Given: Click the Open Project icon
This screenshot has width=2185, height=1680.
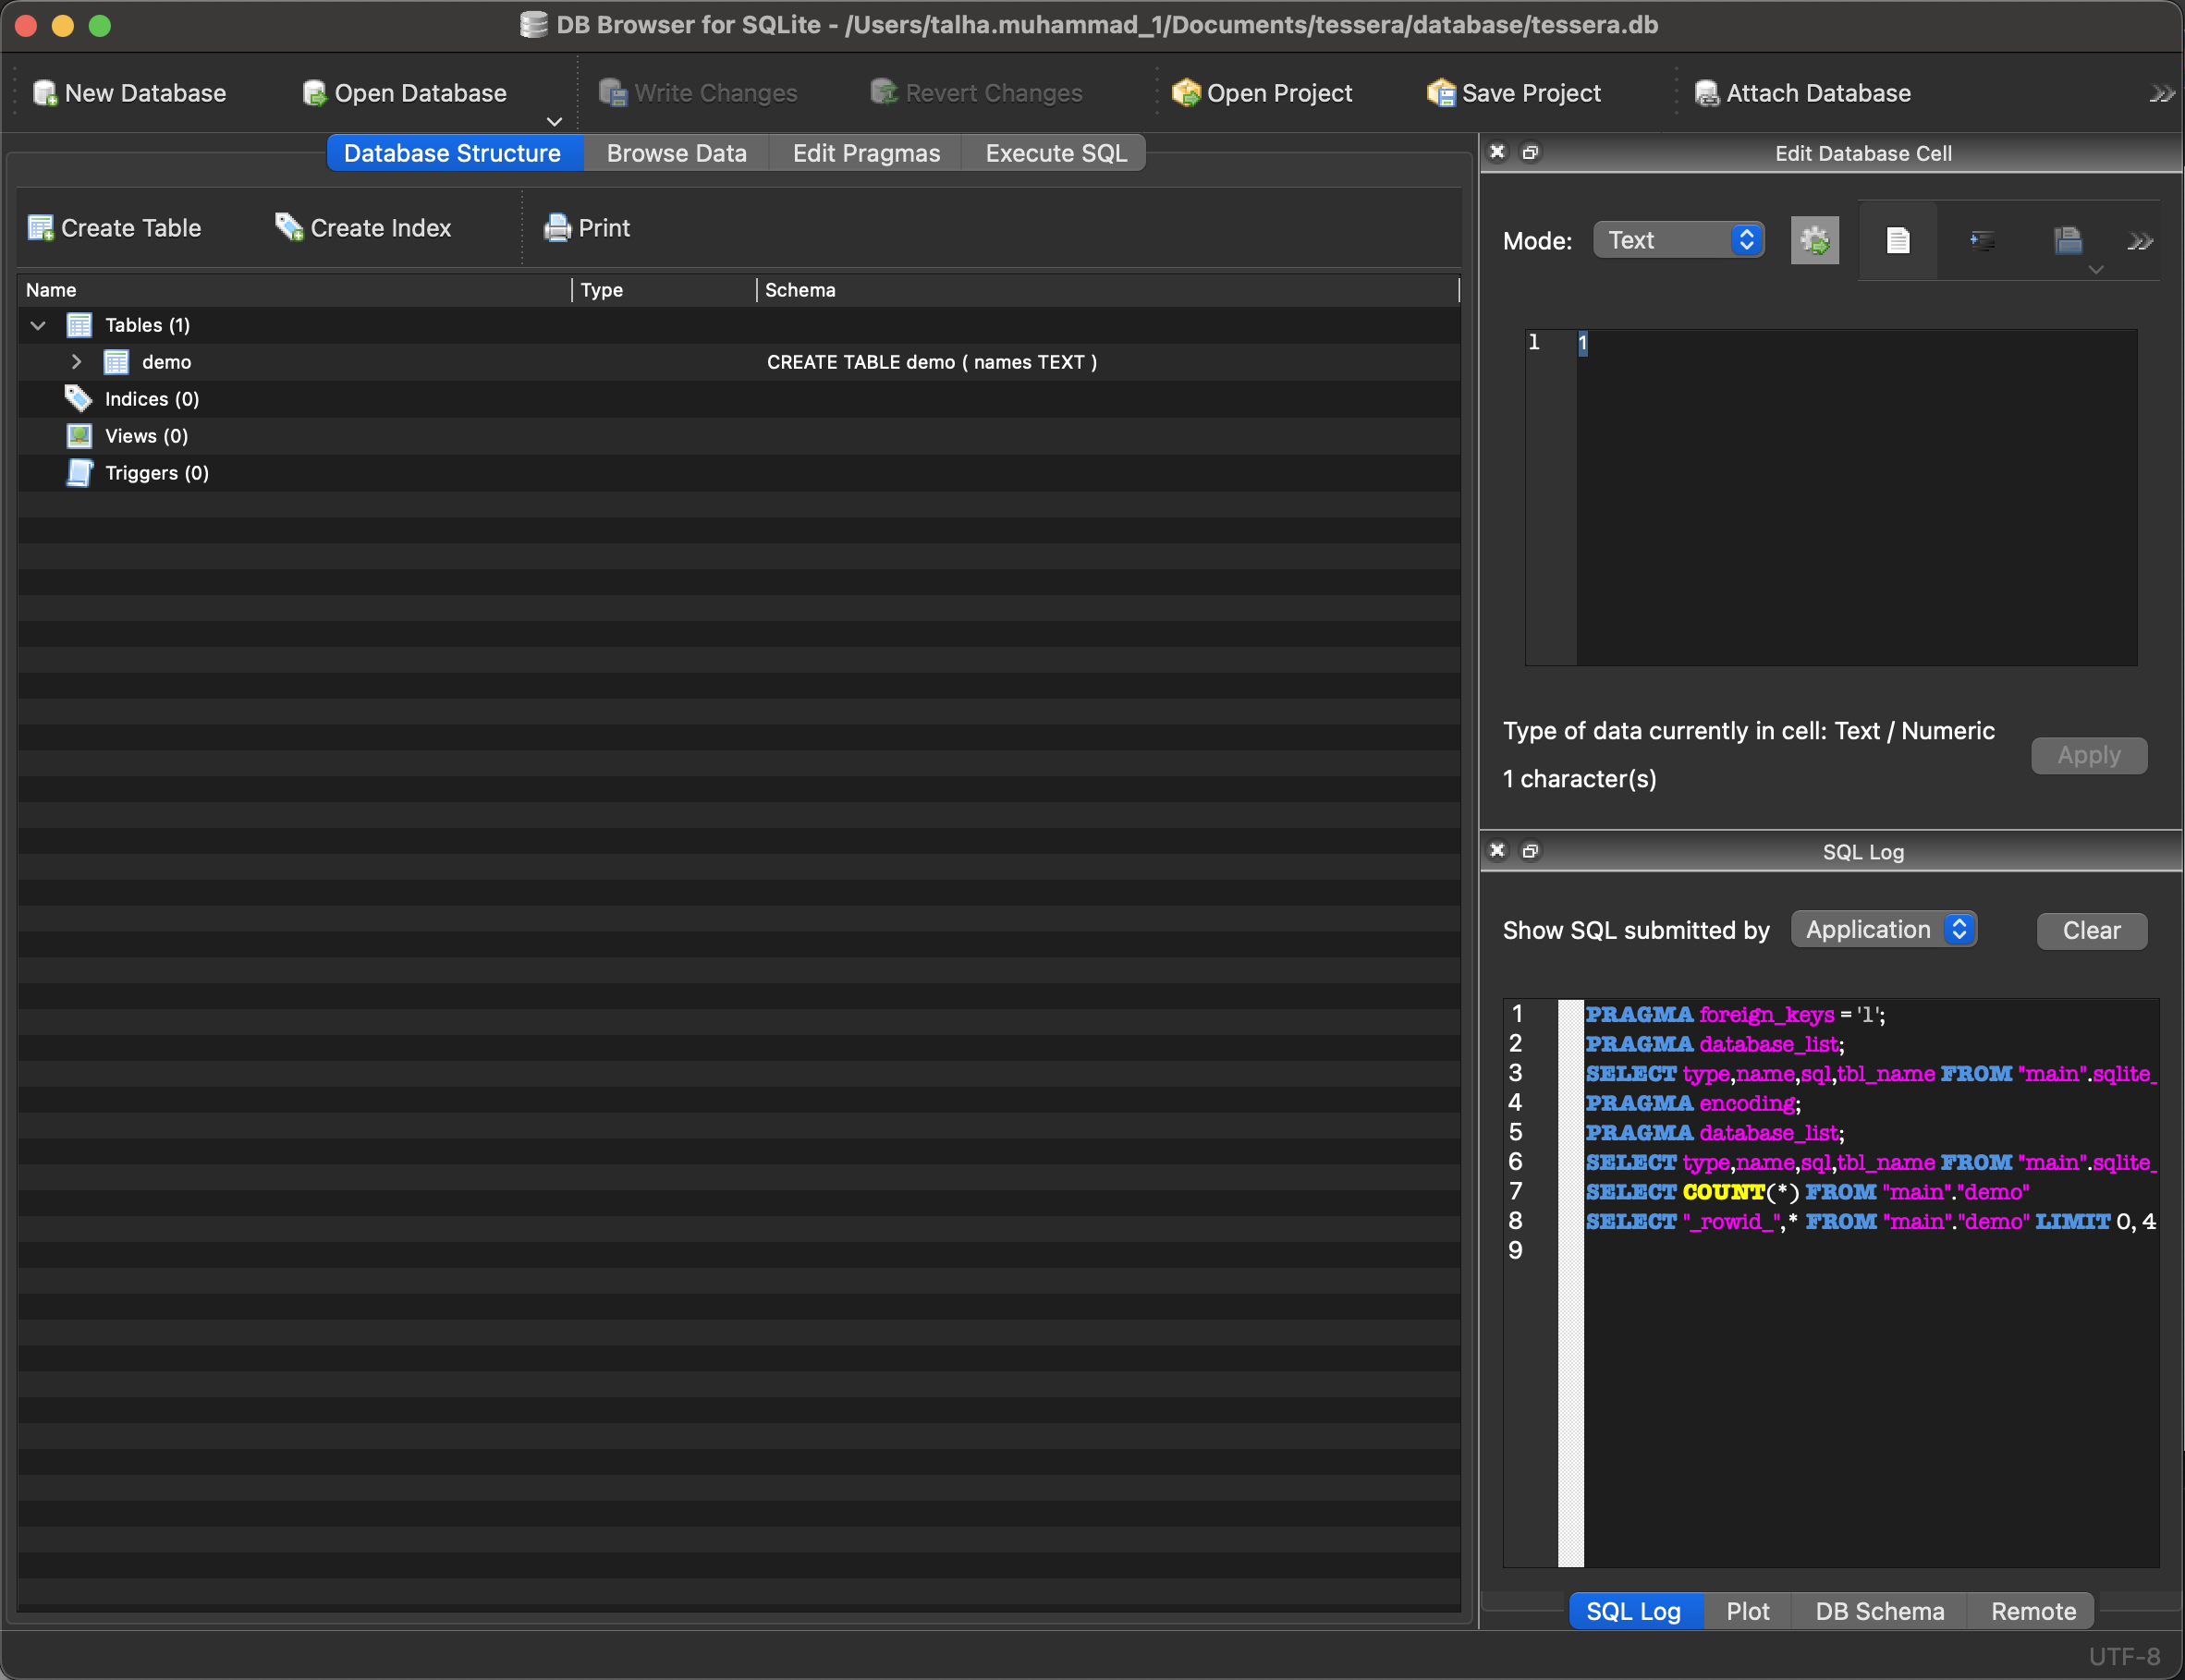Looking at the screenshot, I should click(x=1186, y=93).
